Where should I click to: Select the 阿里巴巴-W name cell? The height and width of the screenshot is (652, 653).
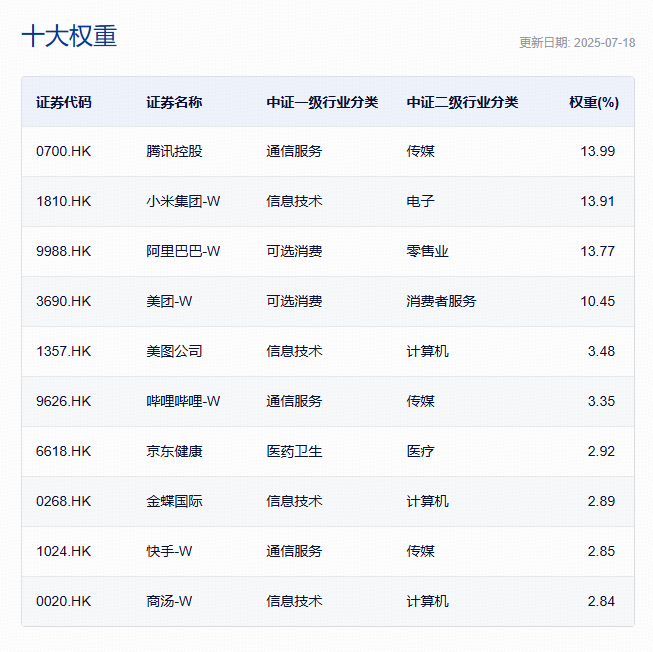[x=183, y=251]
